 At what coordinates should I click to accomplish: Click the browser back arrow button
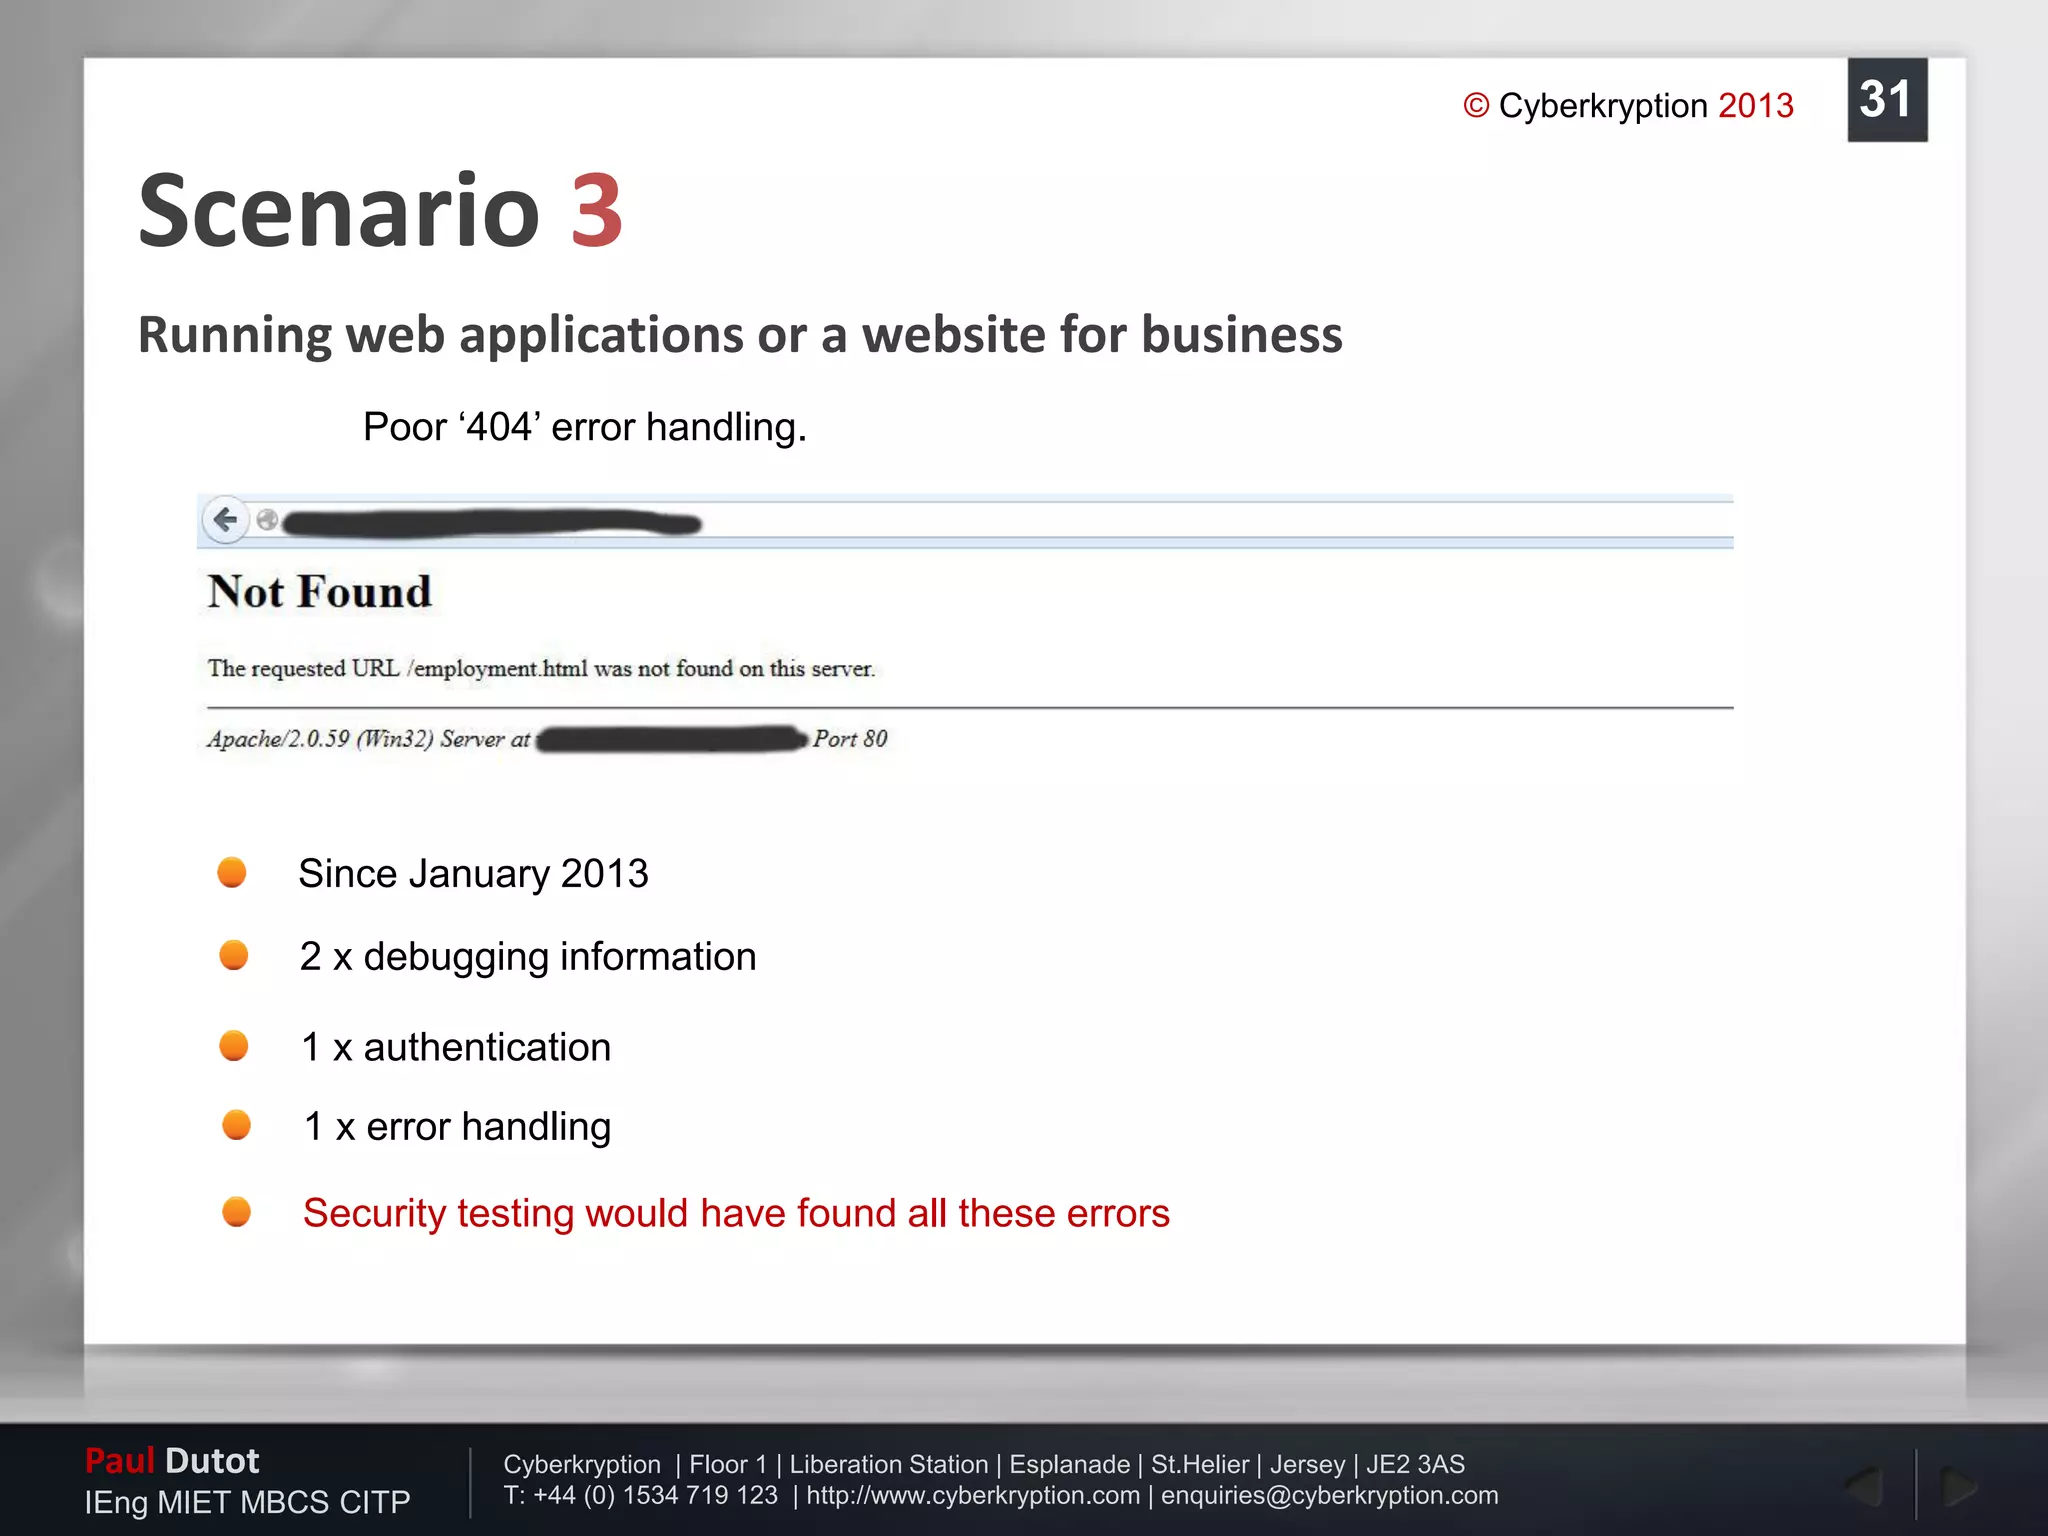point(226,520)
